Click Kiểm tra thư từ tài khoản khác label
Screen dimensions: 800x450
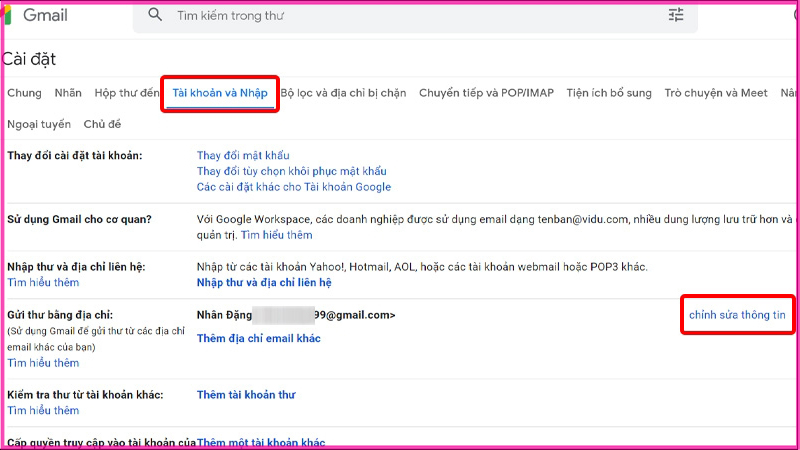85,395
